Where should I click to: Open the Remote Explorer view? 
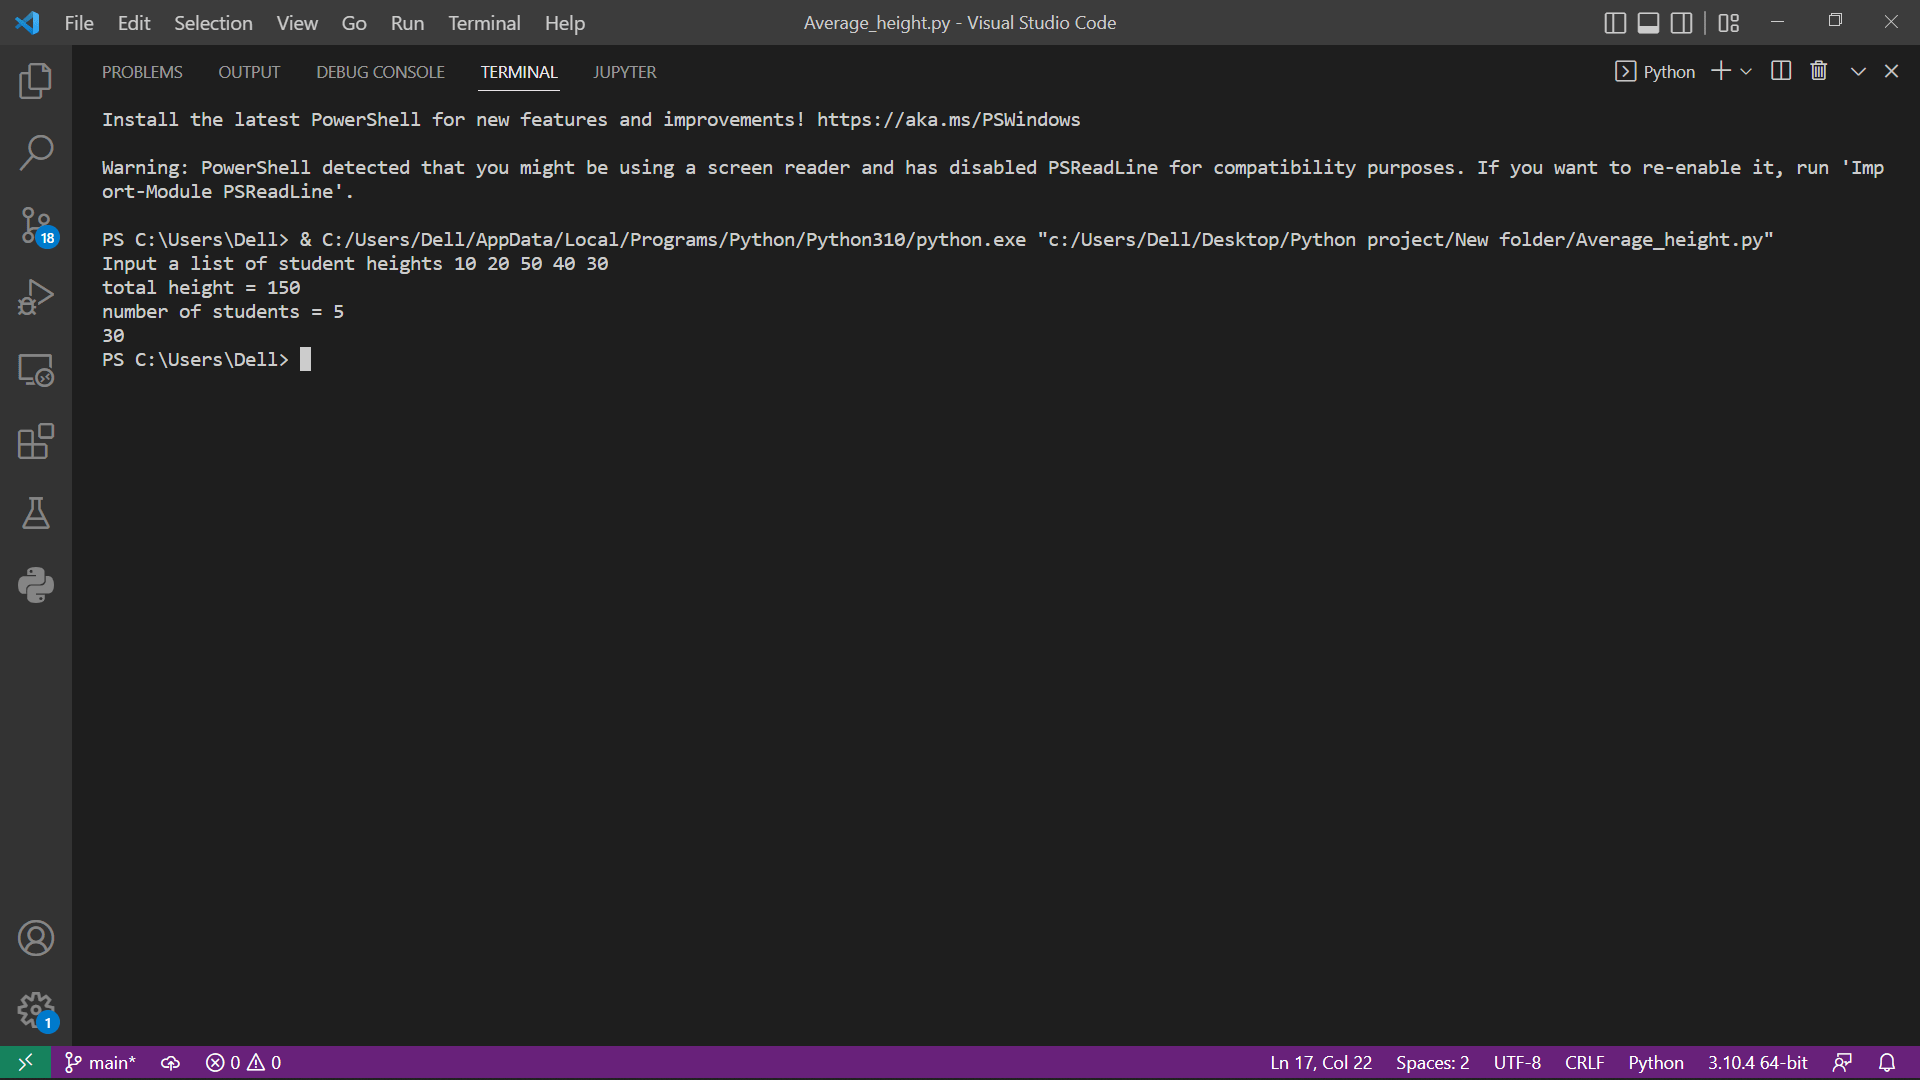[x=36, y=370]
